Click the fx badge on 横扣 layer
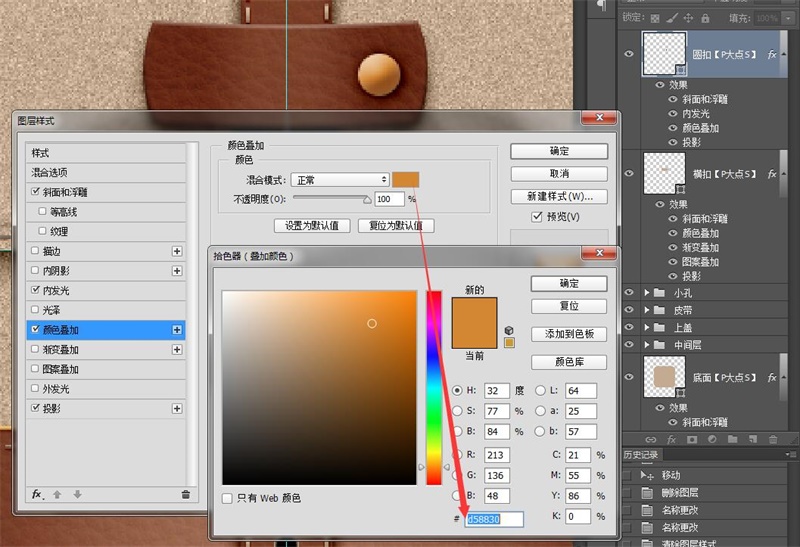The image size is (800, 547). (x=772, y=174)
